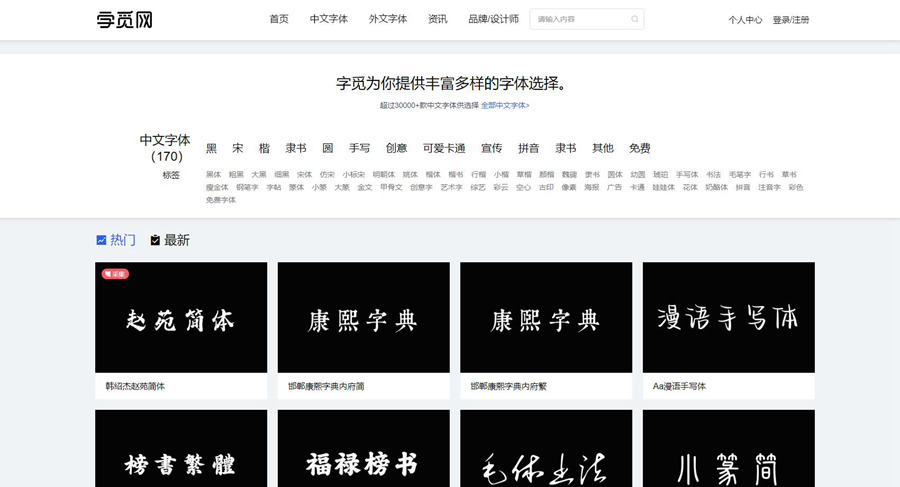Select the 免费 font category
The height and width of the screenshot is (487, 900).
[x=639, y=148]
